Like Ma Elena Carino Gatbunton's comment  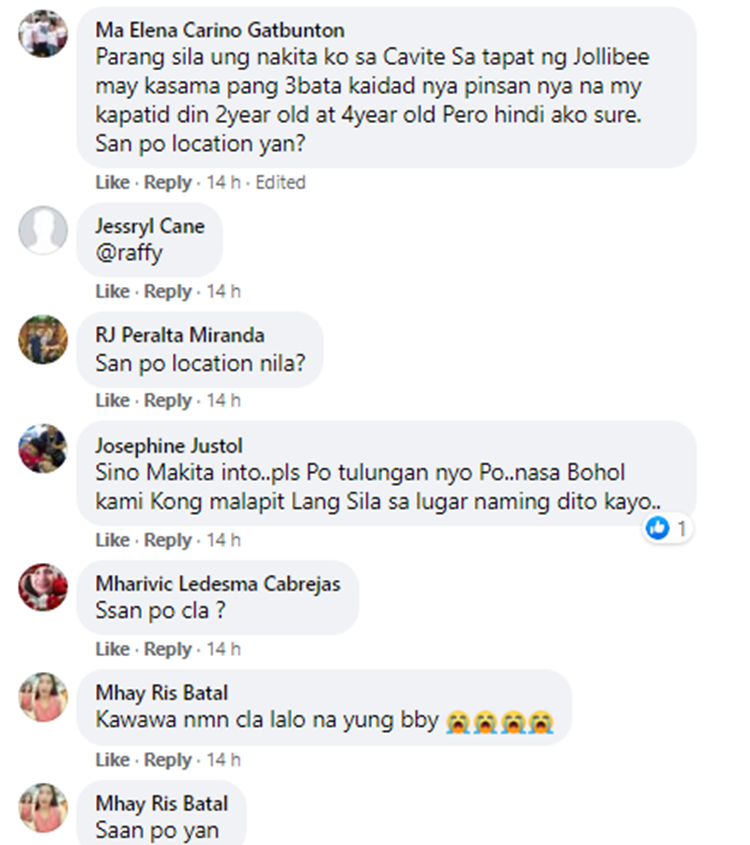tap(113, 183)
